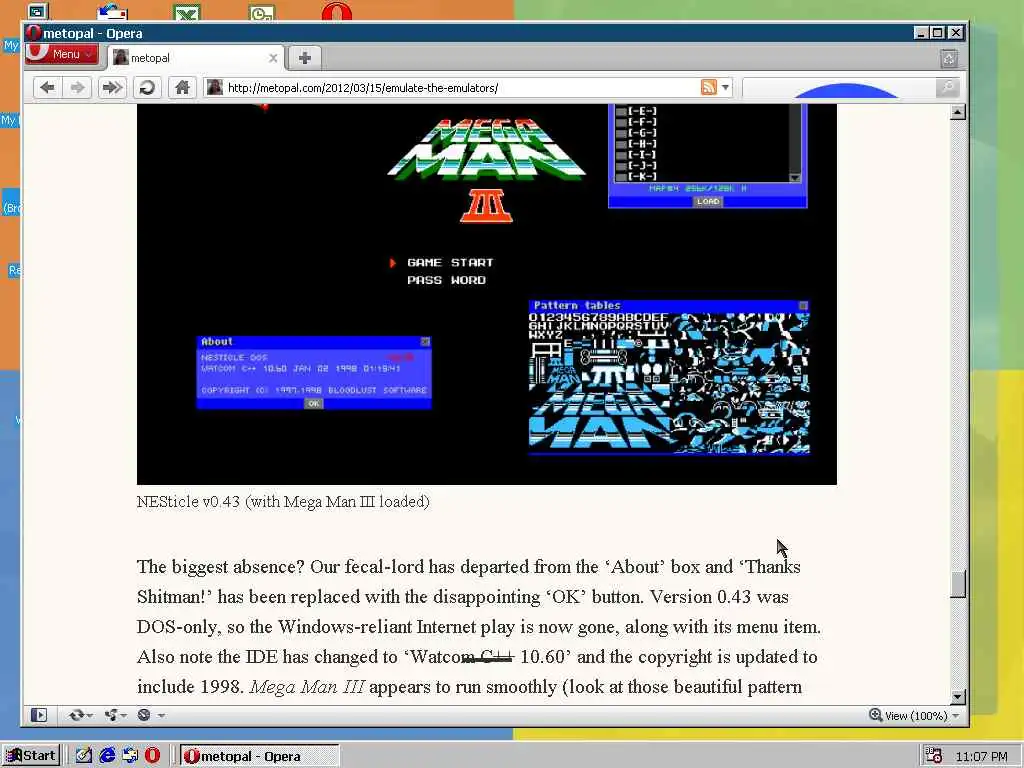
Task: Click the first quick launch pencil icon
Action: (84, 756)
